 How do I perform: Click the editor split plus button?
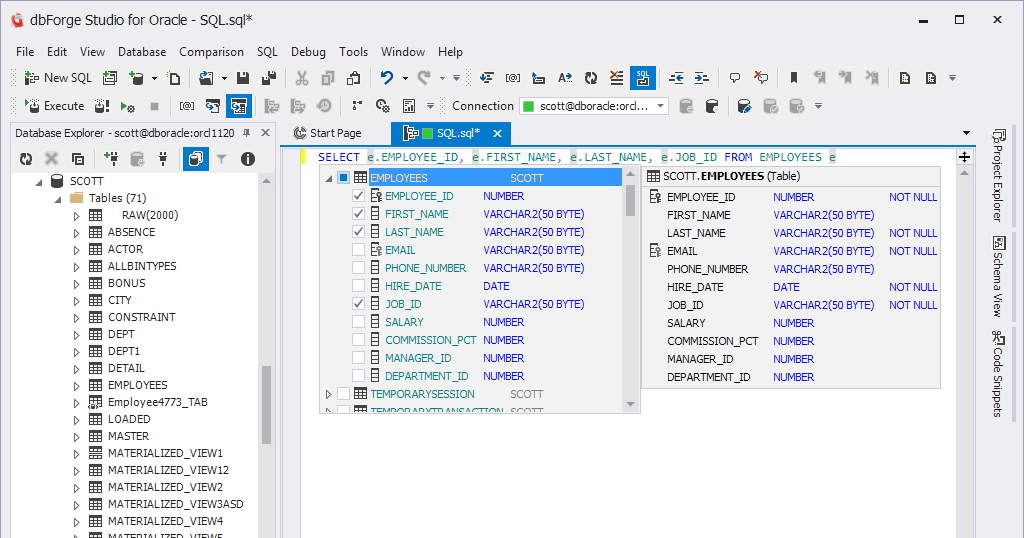click(x=965, y=157)
